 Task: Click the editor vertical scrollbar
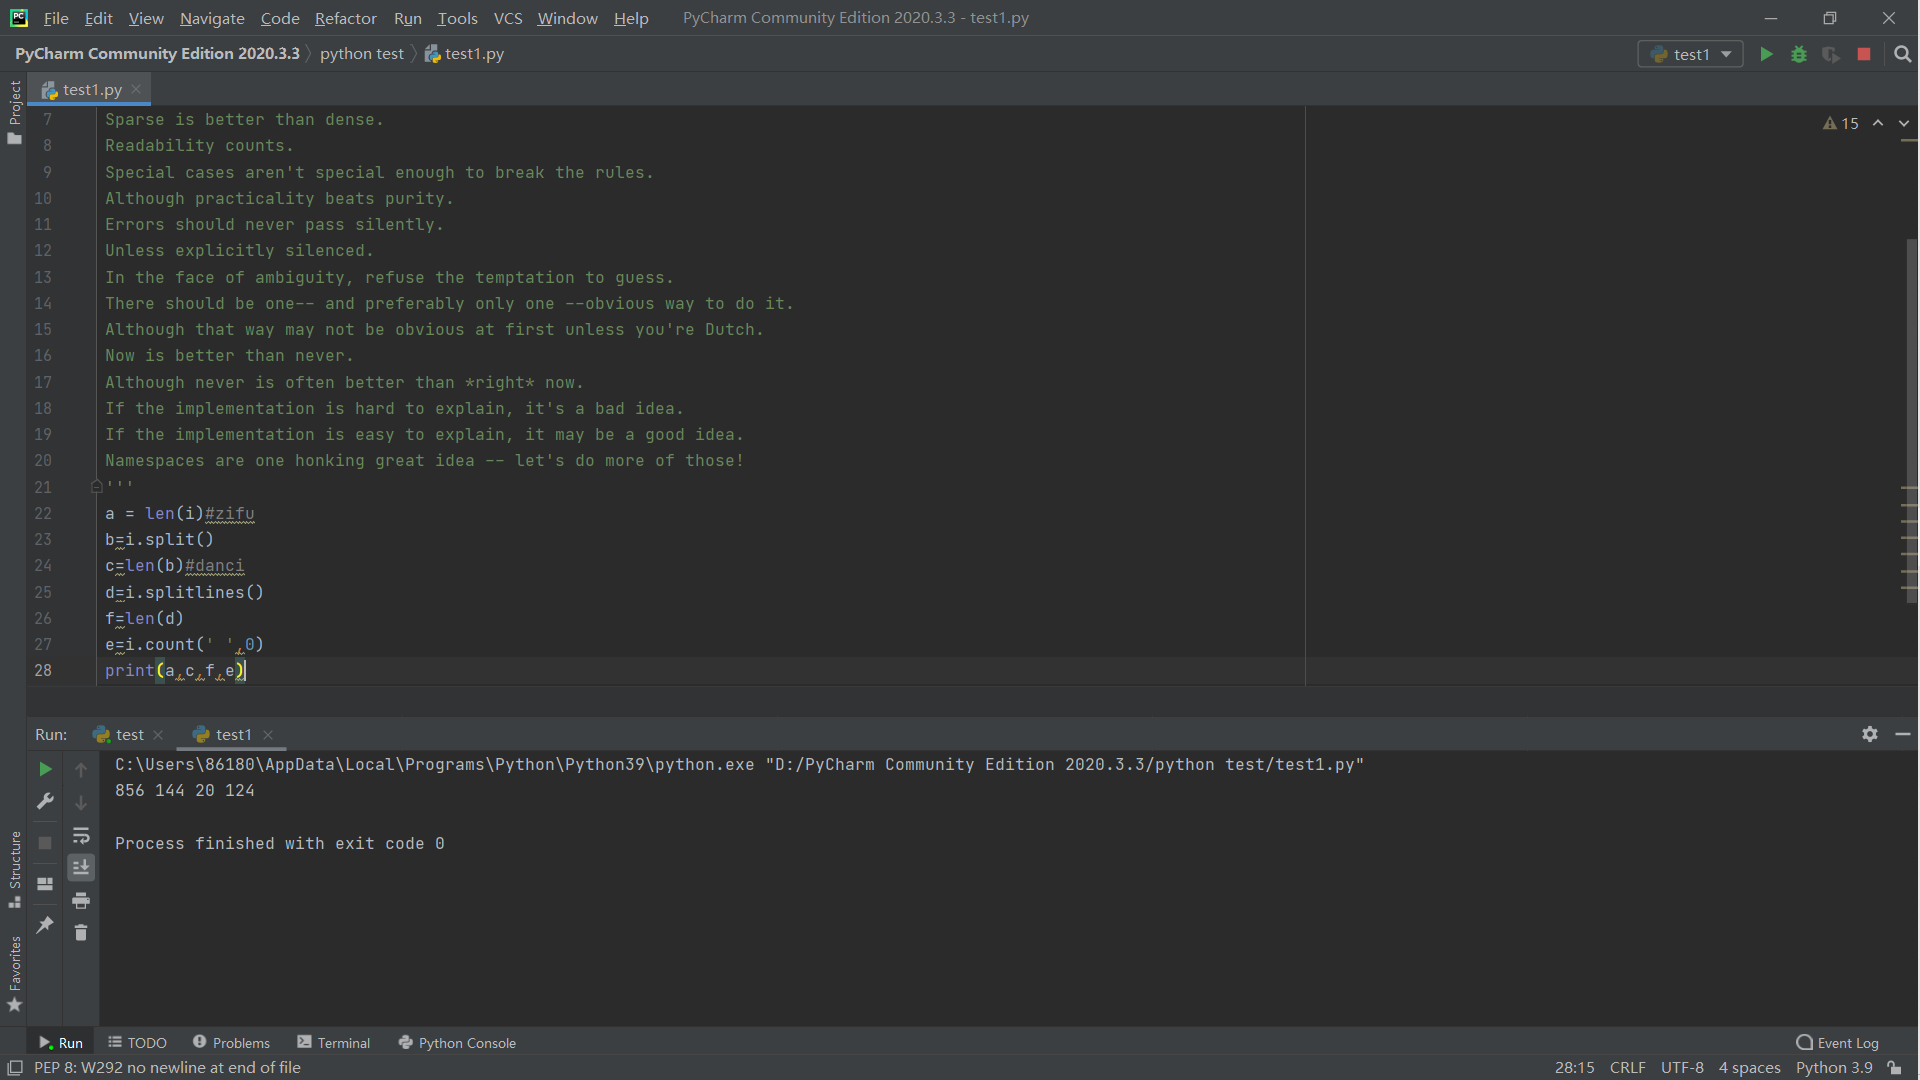click(1911, 400)
